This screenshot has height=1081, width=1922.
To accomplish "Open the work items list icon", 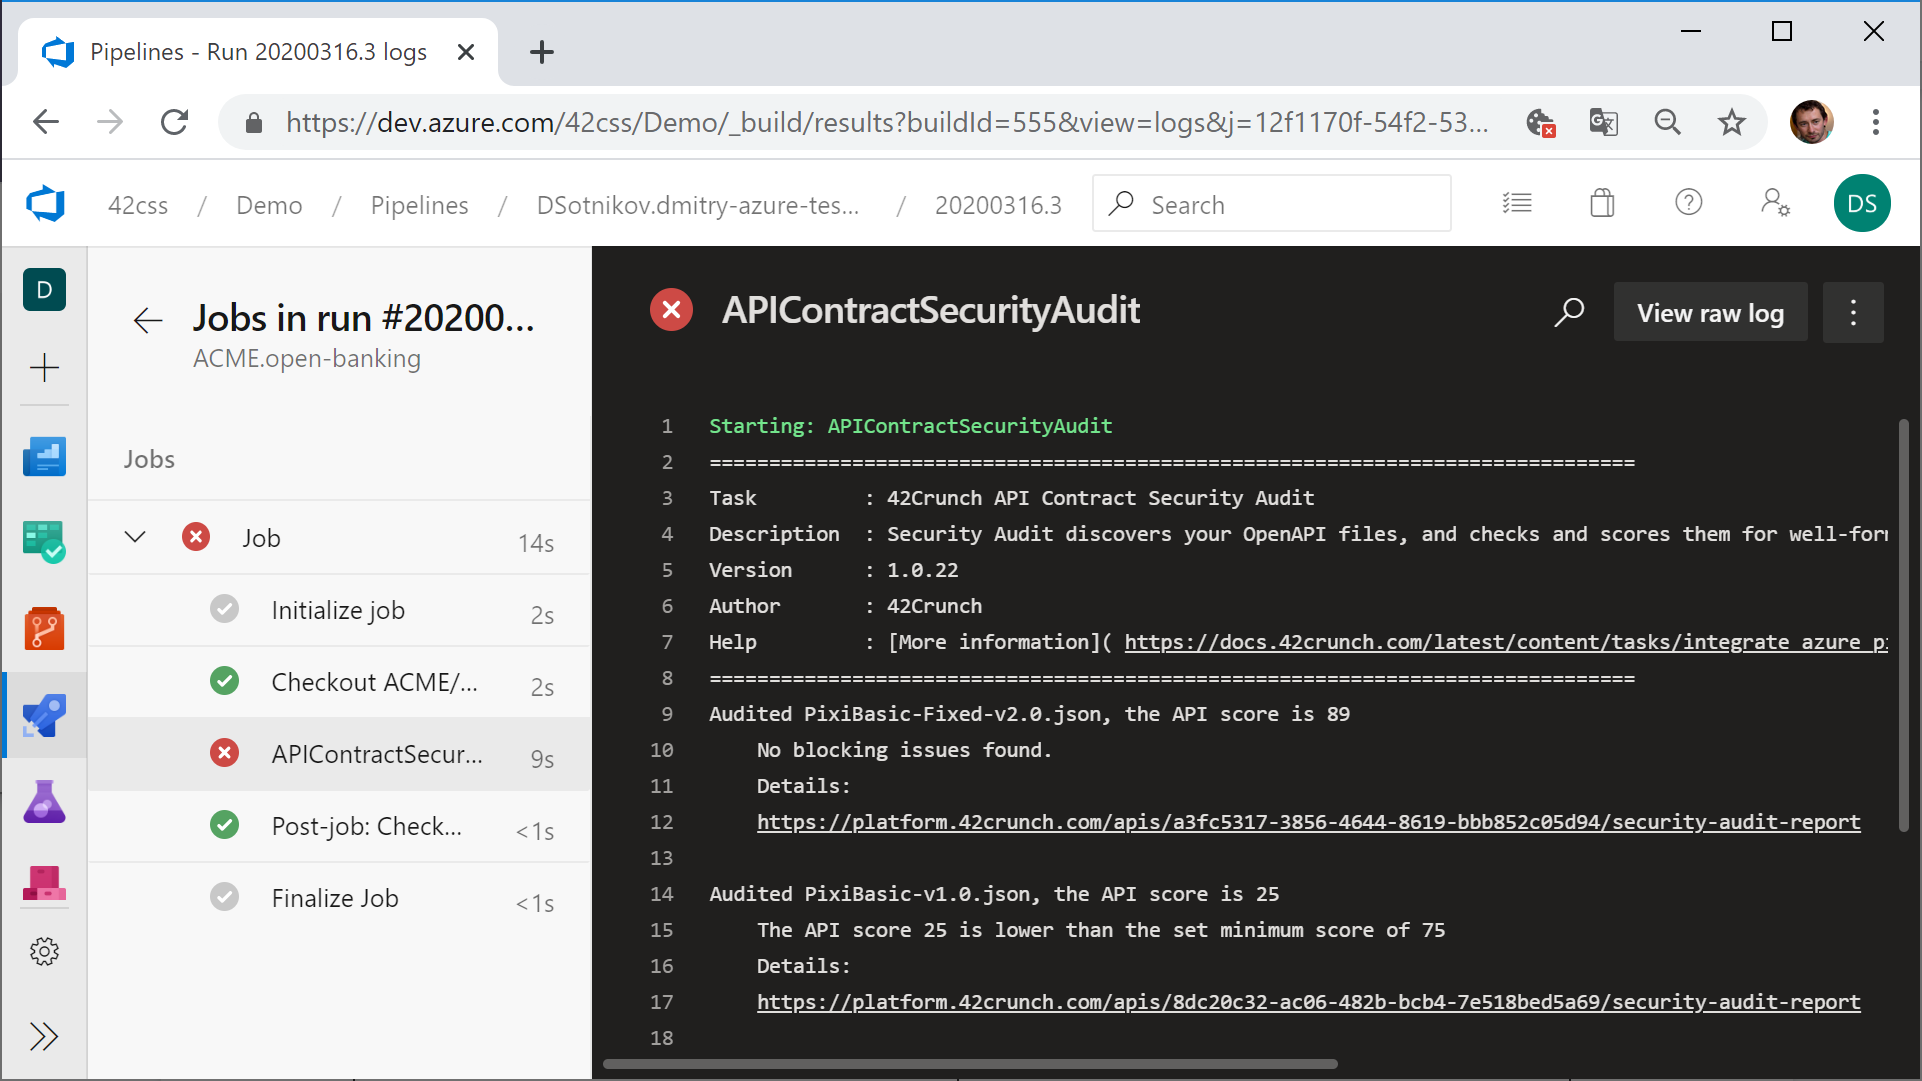I will (1517, 203).
